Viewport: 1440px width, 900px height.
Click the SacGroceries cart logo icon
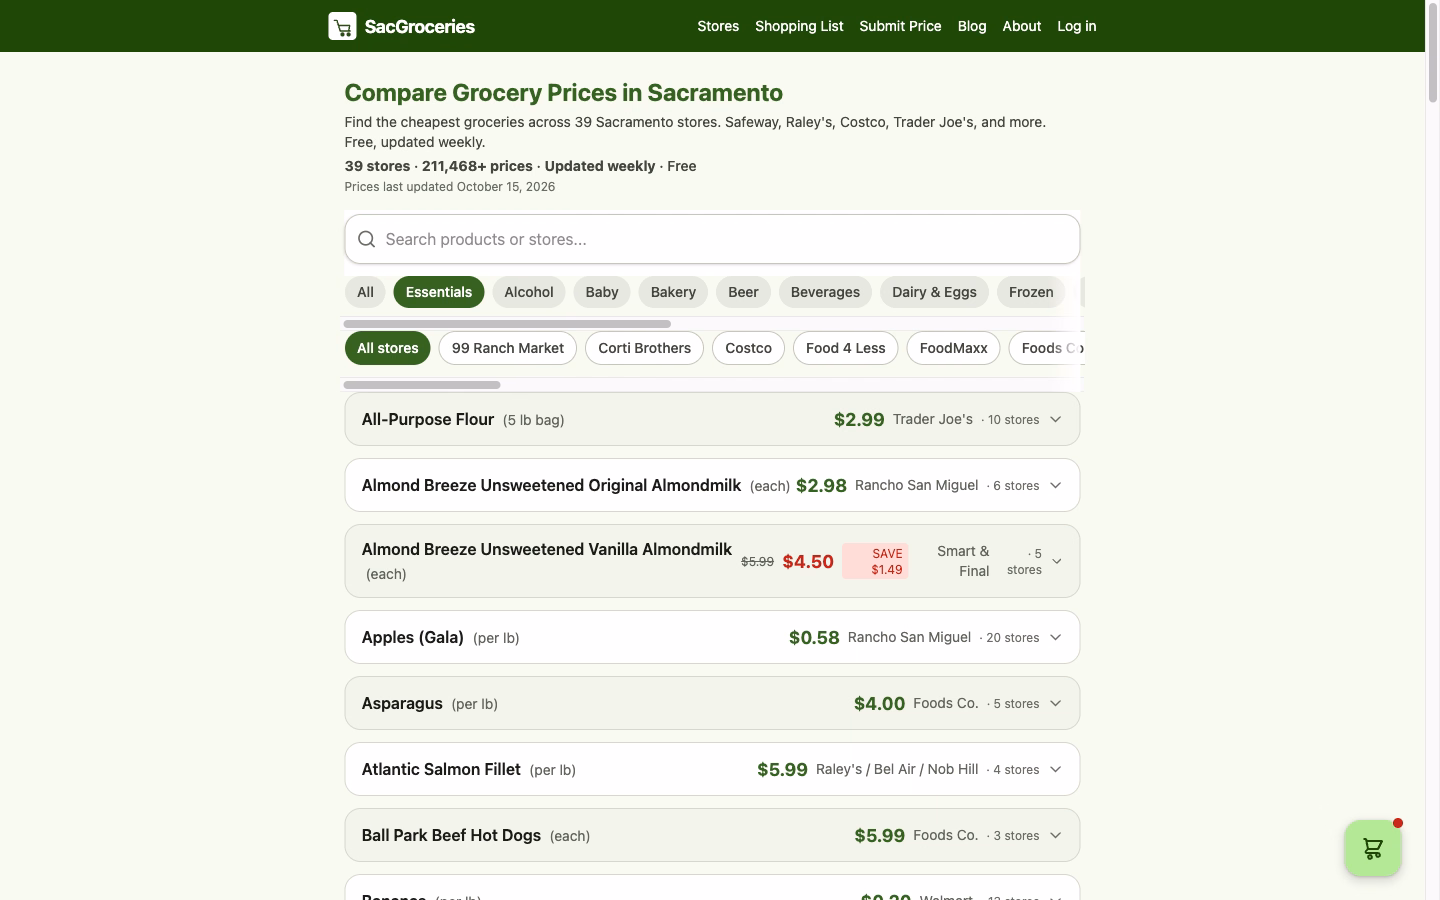click(342, 26)
